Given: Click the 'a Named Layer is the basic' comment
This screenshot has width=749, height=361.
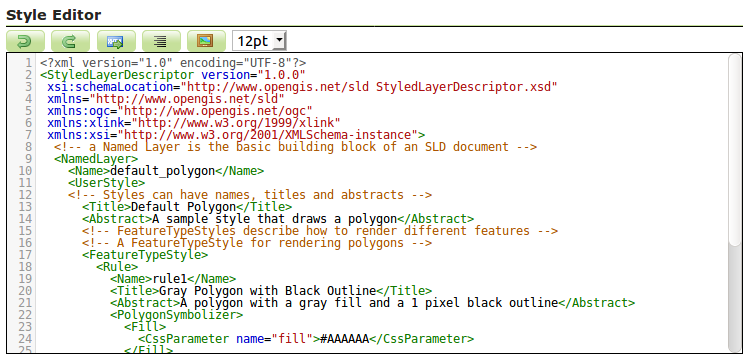Looking at the screenshot, I should 296,147.
